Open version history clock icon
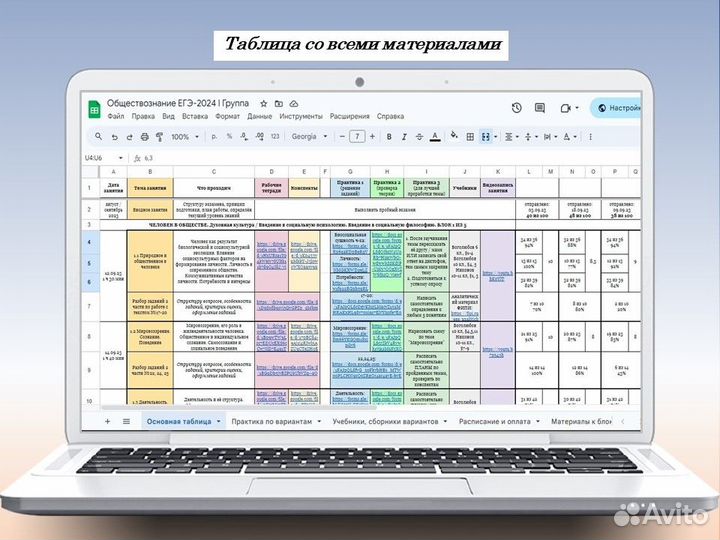 [x=517, y=108]
